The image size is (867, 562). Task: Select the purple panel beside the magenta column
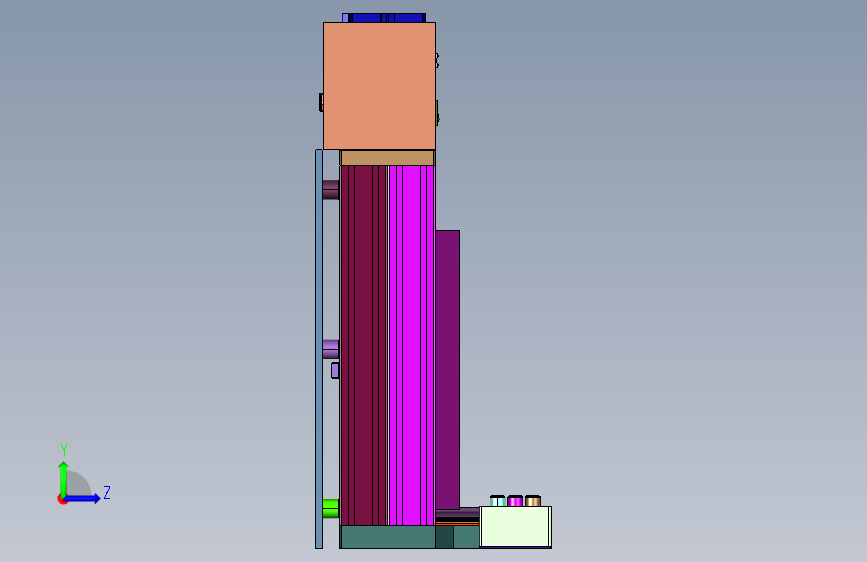click(x=447, y=370)
